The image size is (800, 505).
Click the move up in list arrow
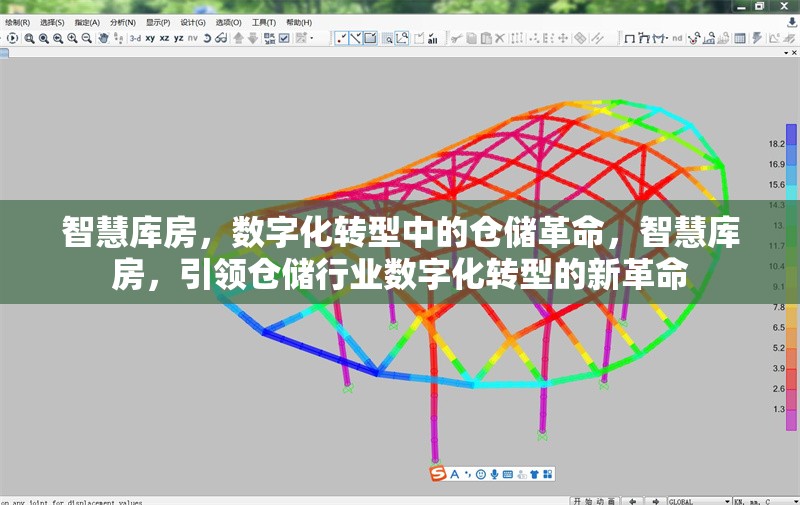pyautogui.click(x=238, y=38)
